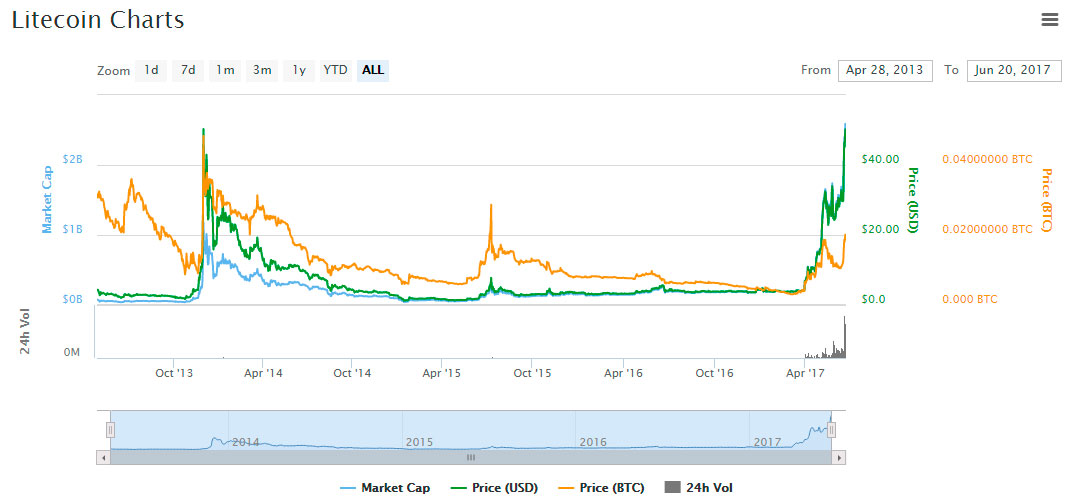Viewport: 1065px width, 500px height.
Task: Click the Oct '15 axis label
Action: tap(532, 372)
